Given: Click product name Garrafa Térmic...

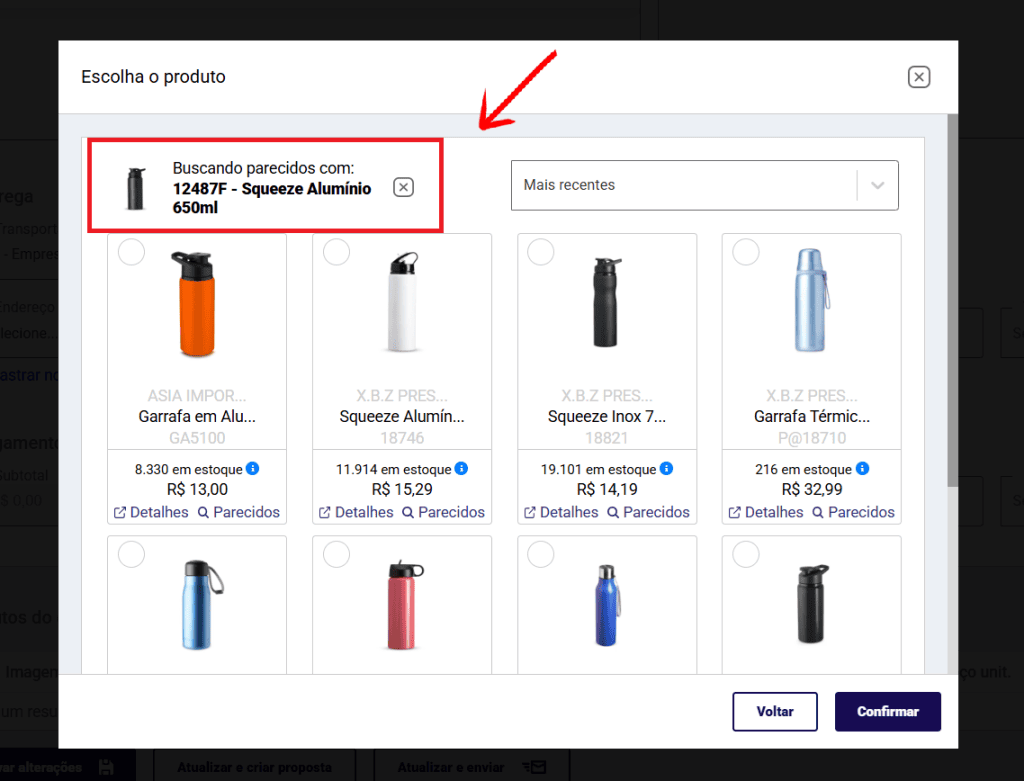Looking at the screenshot, I should coord(812,417).
